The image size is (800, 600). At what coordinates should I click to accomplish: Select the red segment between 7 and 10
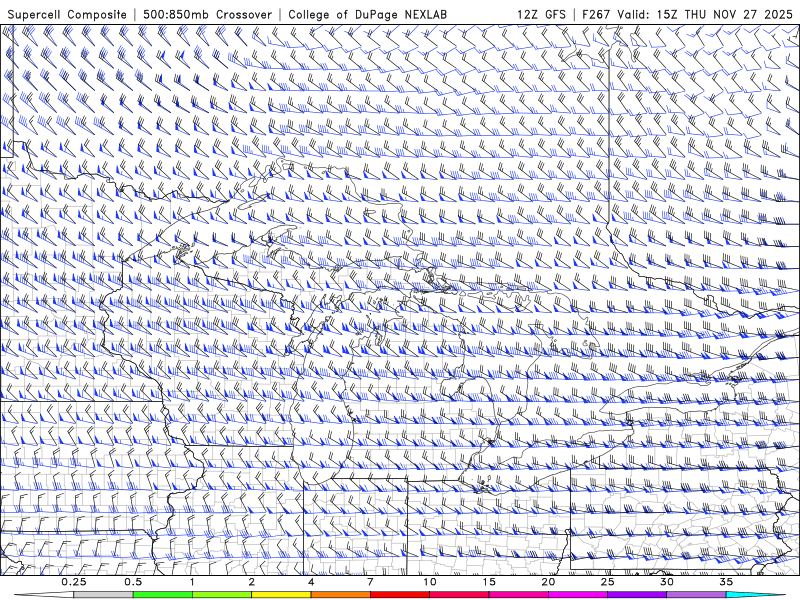(x=400, y=595)
